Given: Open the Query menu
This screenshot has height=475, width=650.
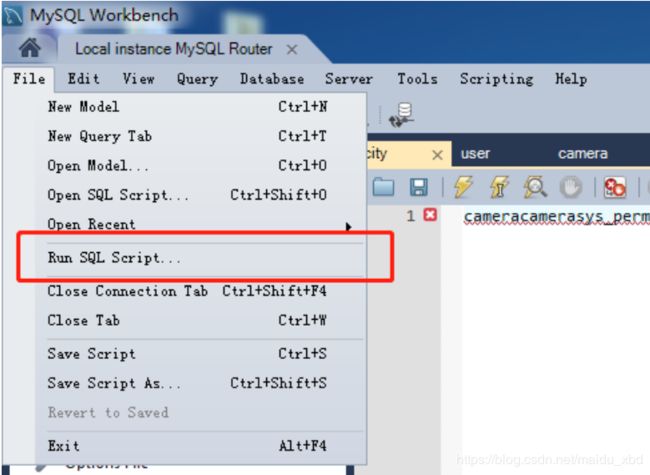Looking at the screenshot, I should point(197,79).
